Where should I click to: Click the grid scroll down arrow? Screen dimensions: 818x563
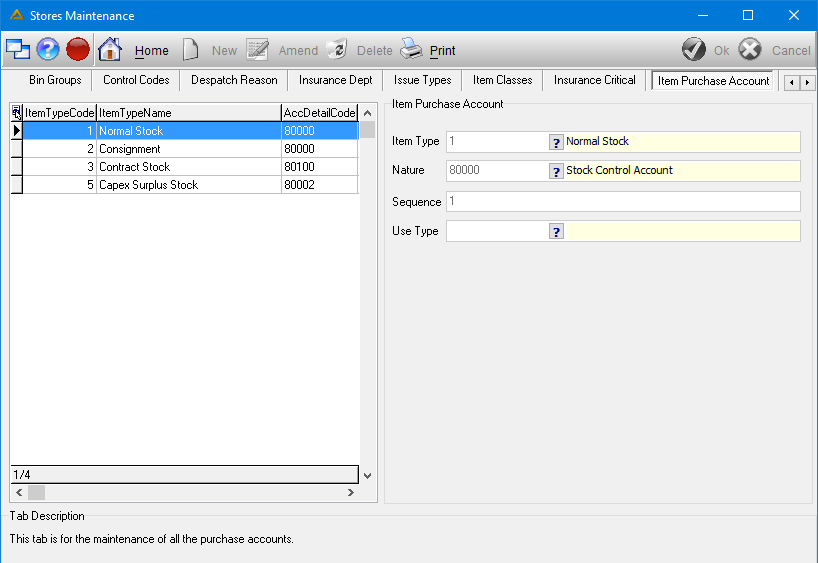coord(367,475)
